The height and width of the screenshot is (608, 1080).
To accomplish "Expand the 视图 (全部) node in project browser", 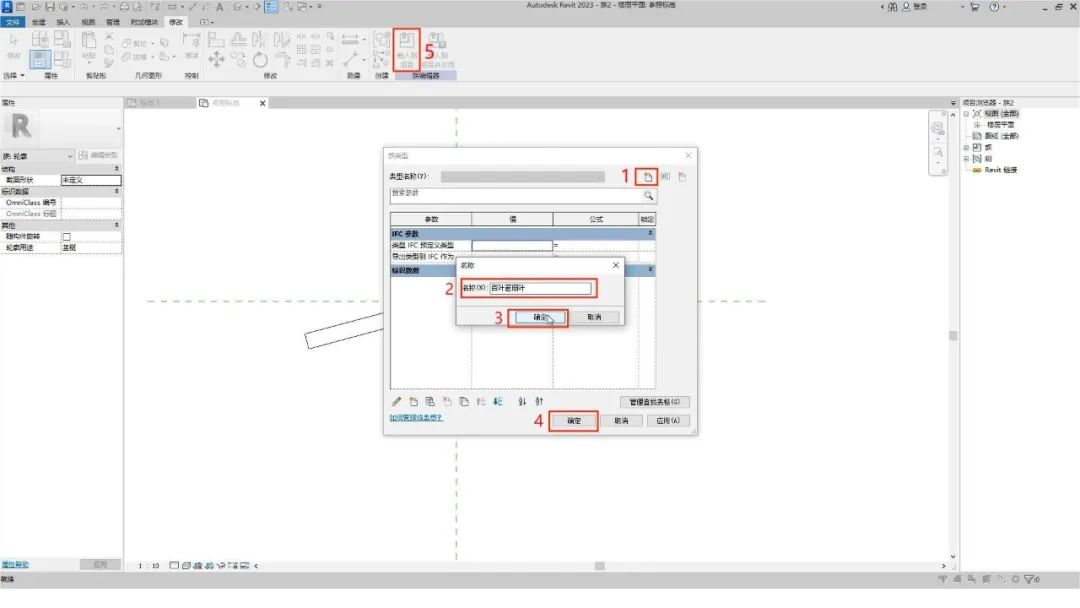I will (966, 114).
